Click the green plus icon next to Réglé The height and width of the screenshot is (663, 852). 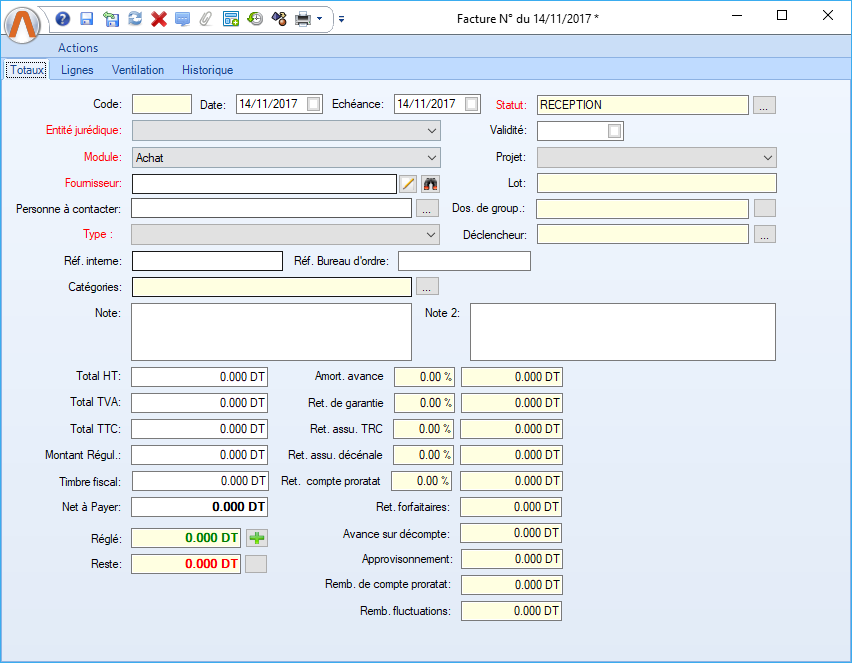[x=257, y=538]
